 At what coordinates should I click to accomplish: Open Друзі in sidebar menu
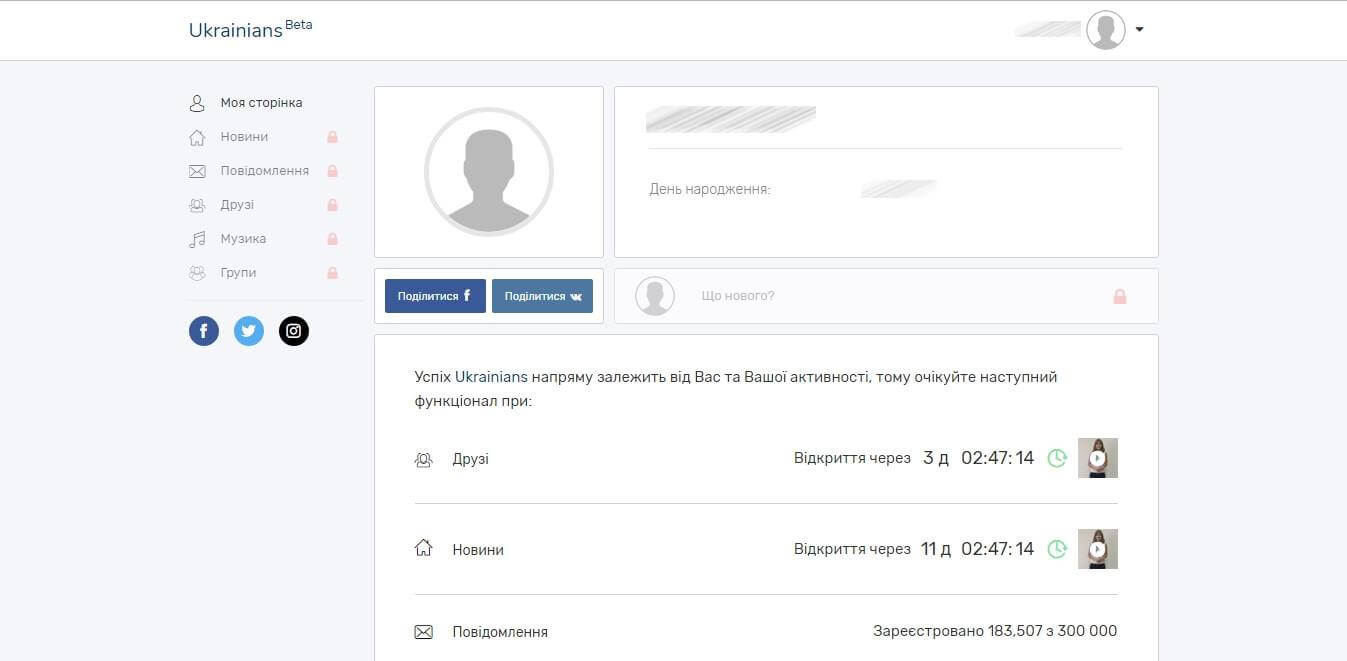pyautogui.click(x=237, y=205)
